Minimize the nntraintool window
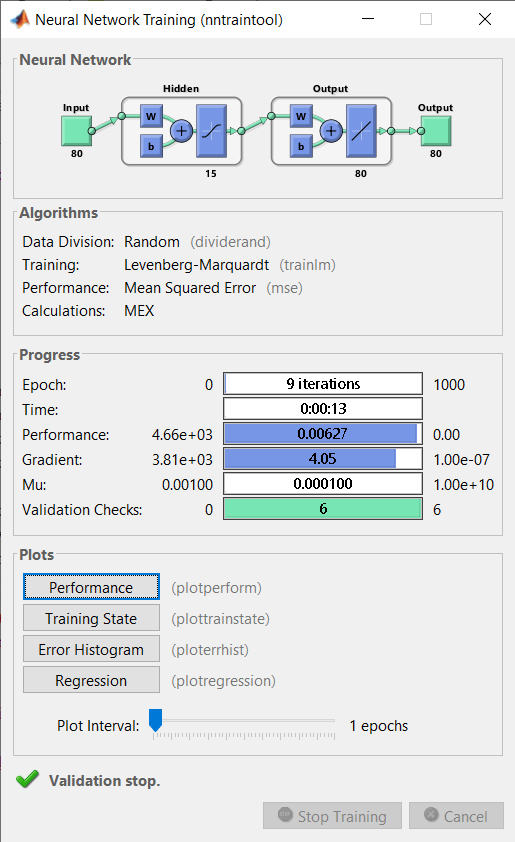 coord(368,19)
